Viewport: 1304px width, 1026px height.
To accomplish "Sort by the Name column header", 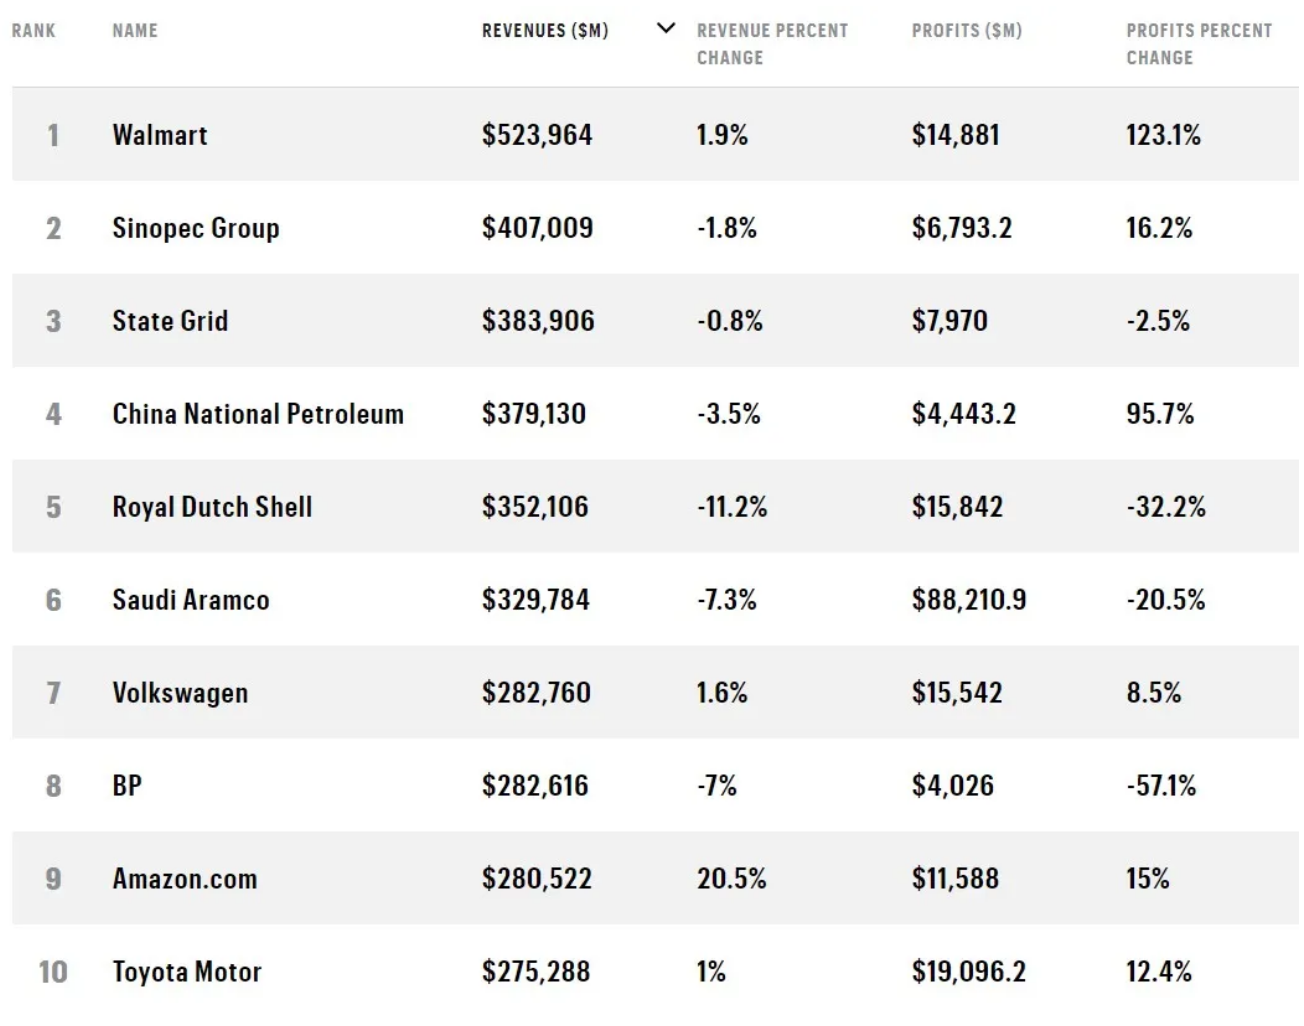I will [135, 31].
